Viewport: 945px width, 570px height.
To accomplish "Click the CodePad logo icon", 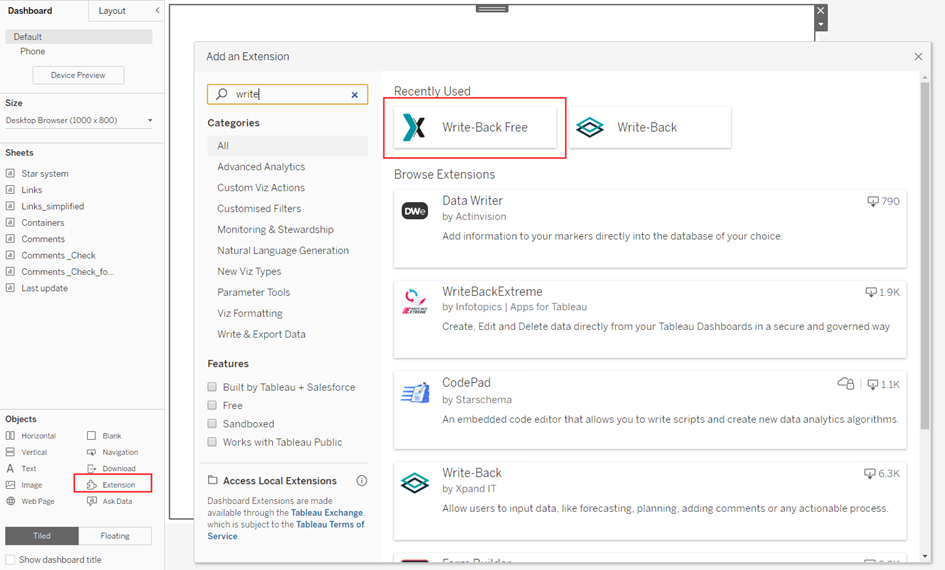I will pyautogui.click(x=415, y=393).
